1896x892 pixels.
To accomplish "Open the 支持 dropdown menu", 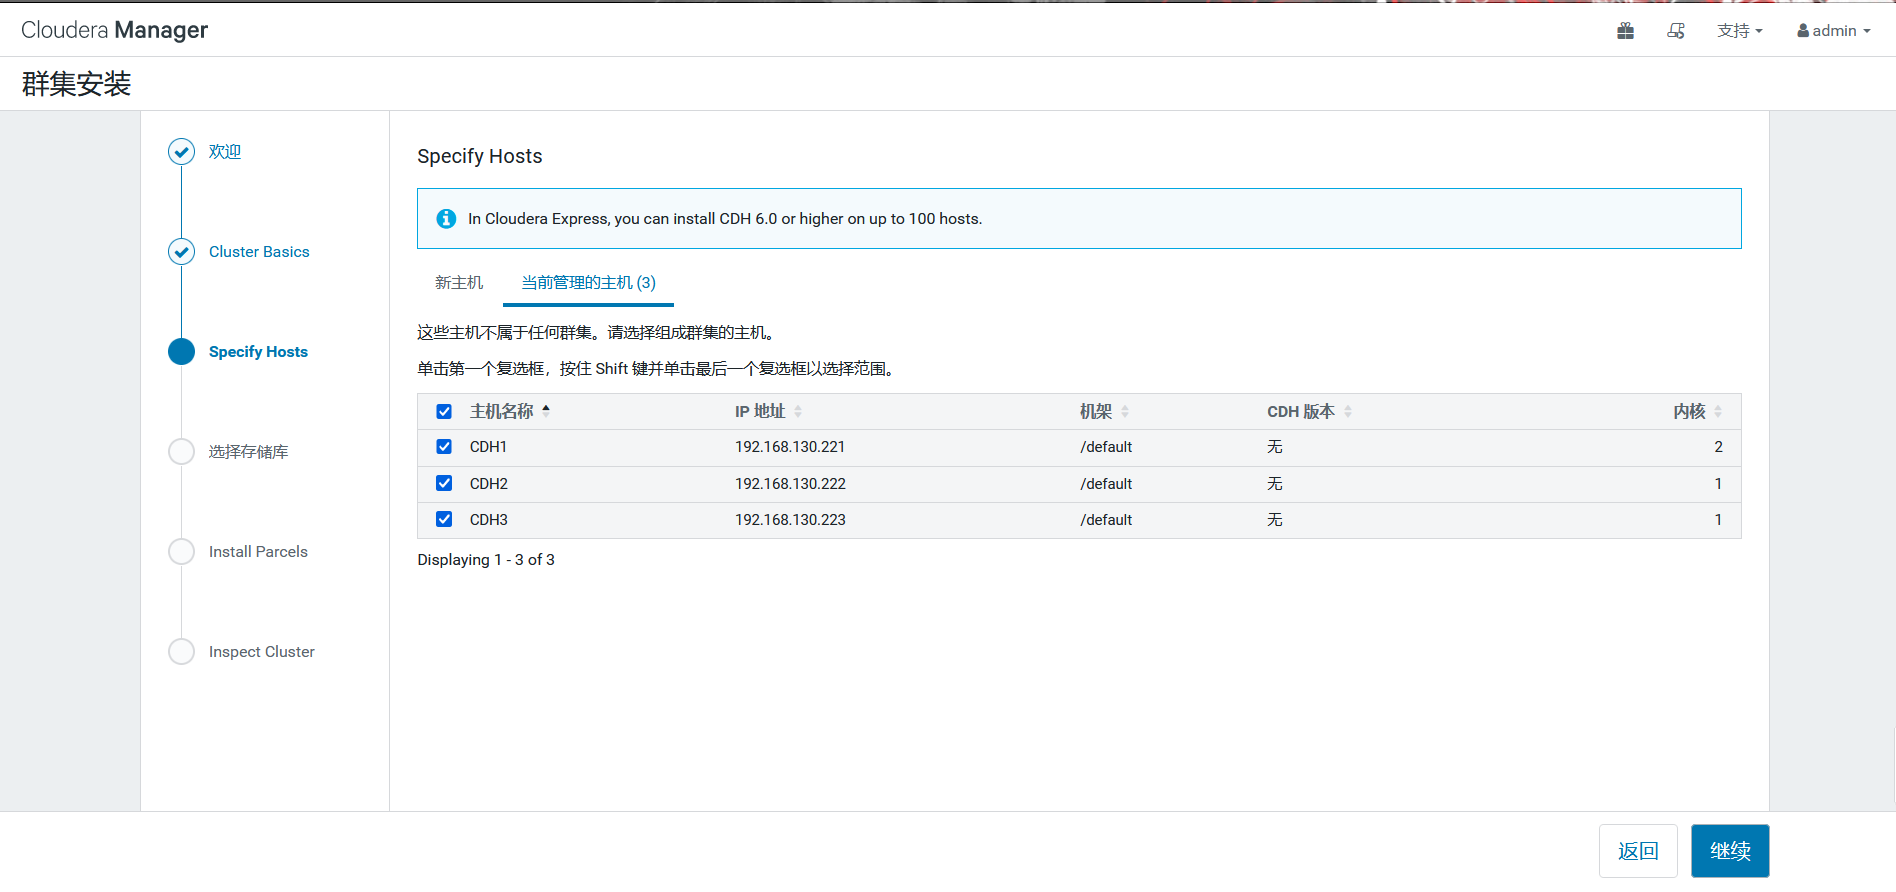I will click(1740, 31).
